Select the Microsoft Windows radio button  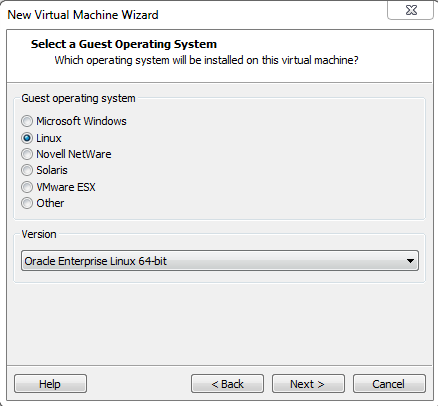27,121
